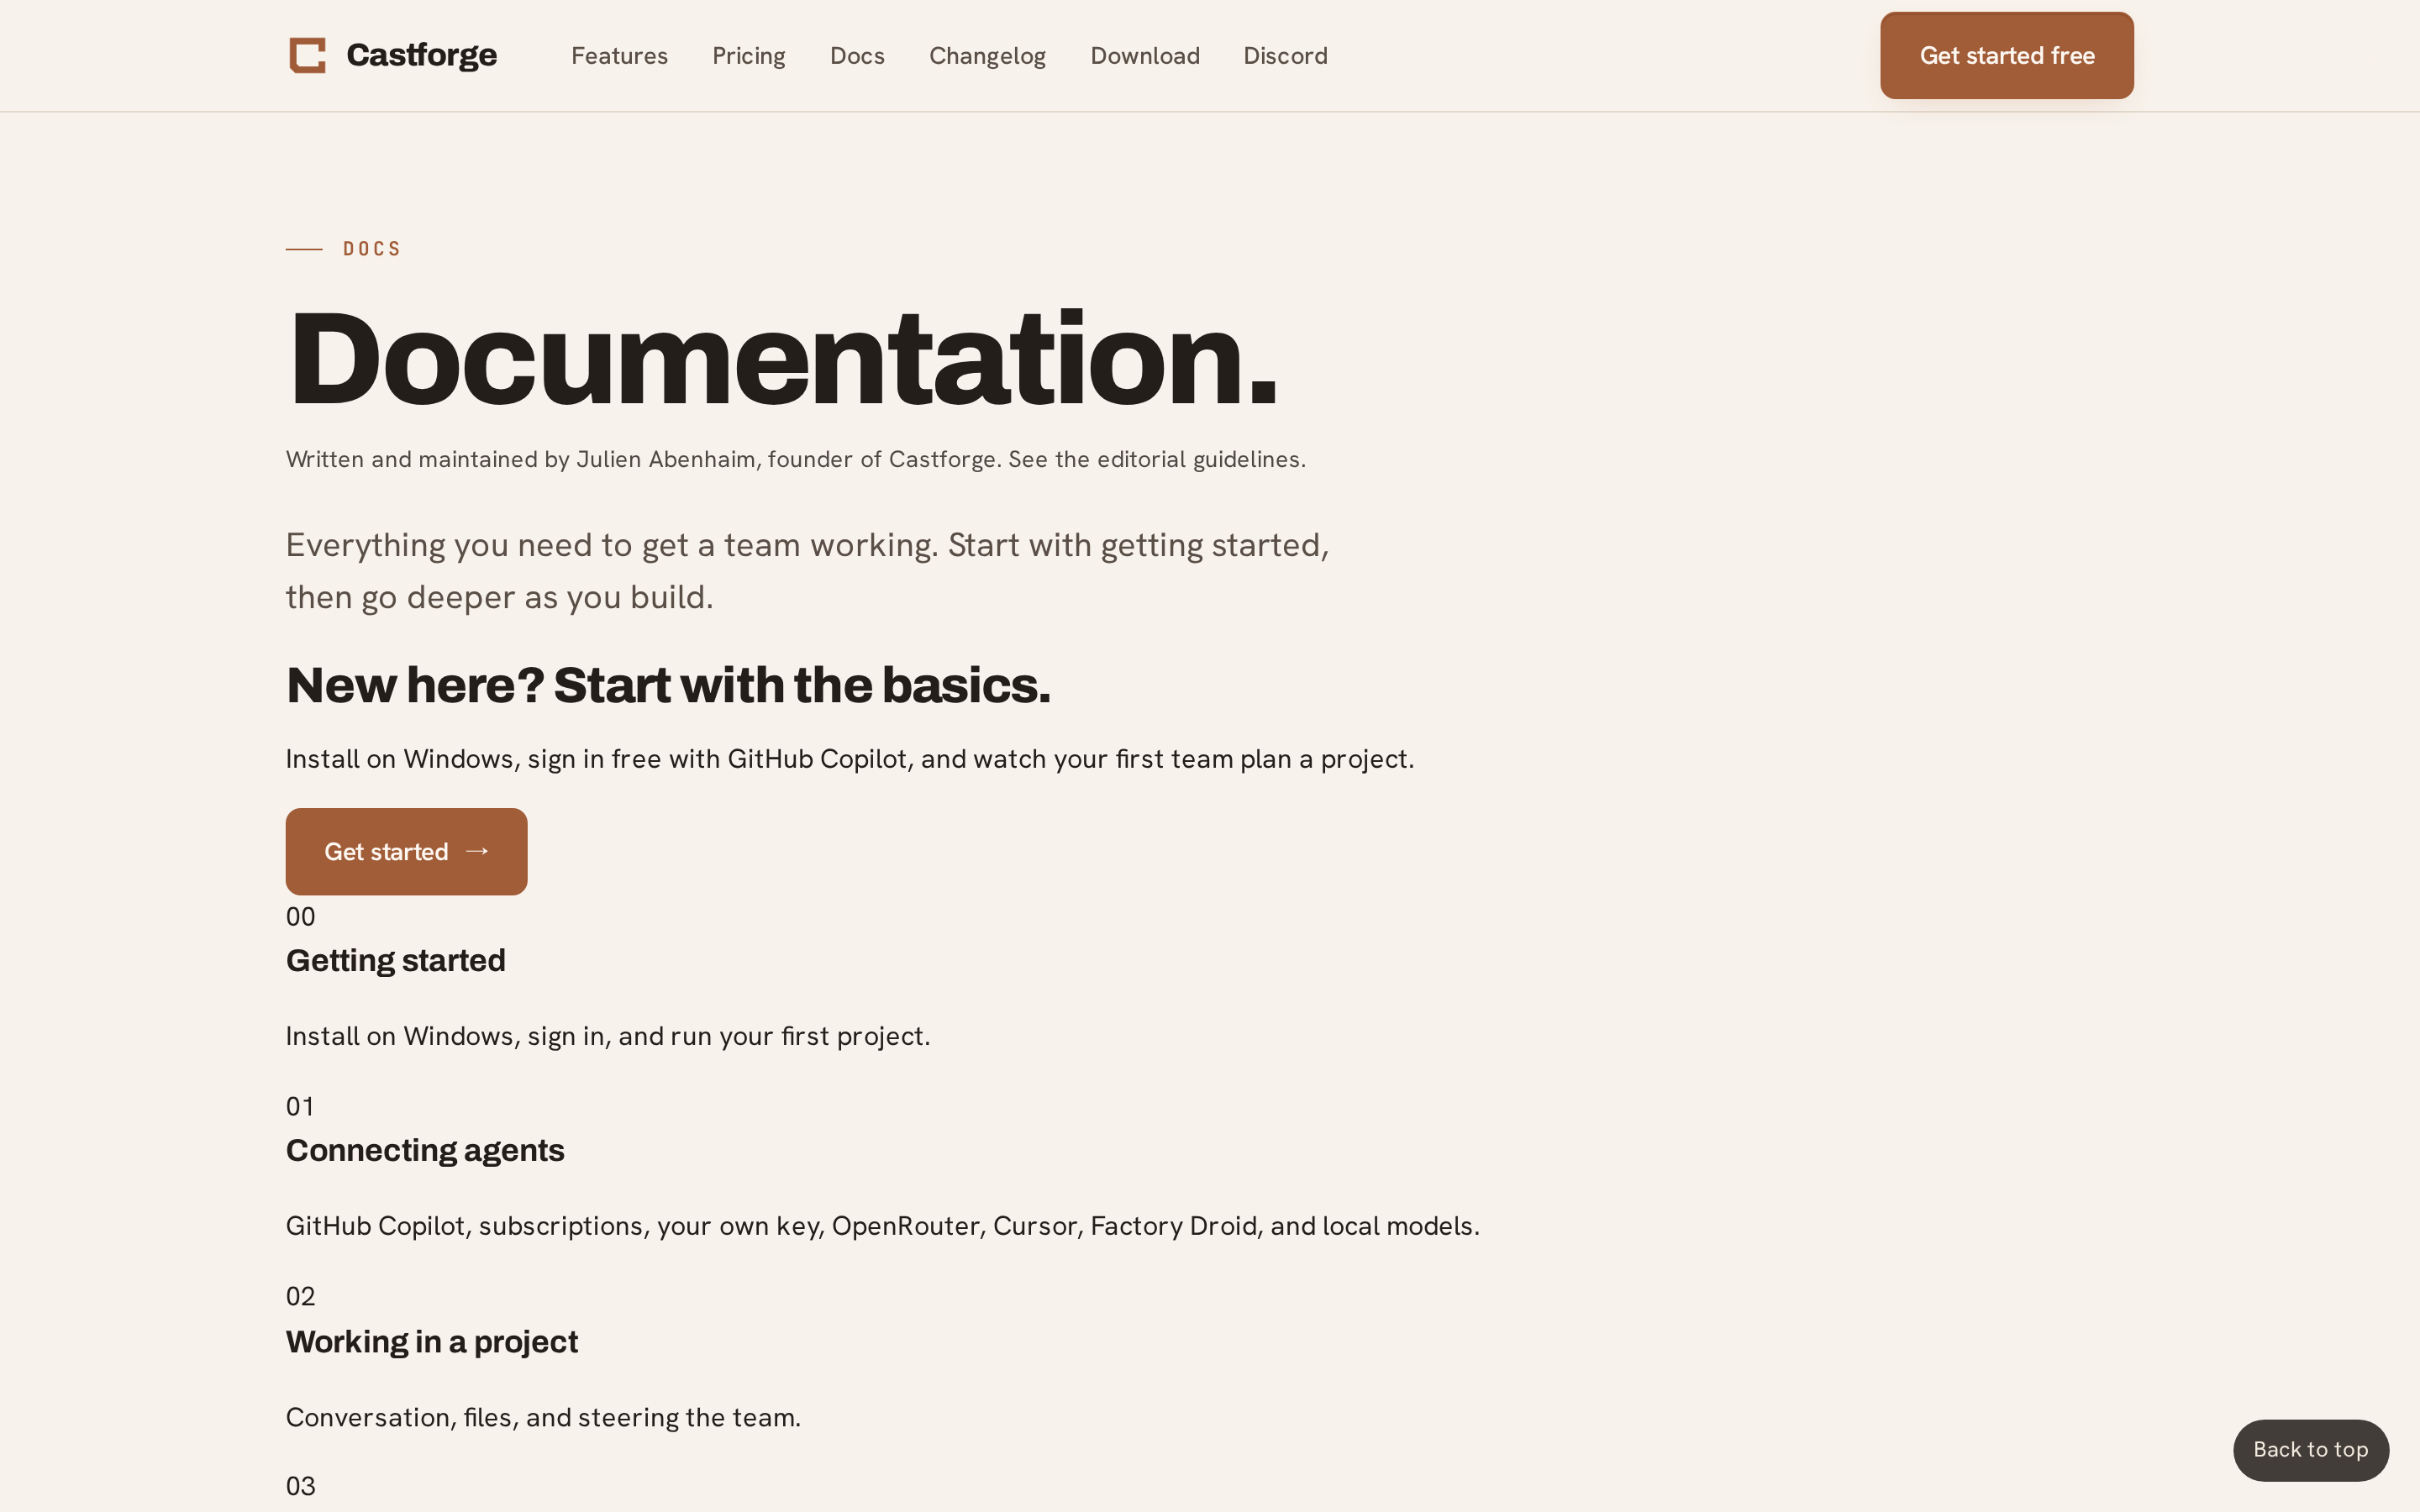Click the 'GitHub Copilot, subscriptions, your own key' description
The width and height of the screenshot is (2420, 1512).
pos(882,1226)
